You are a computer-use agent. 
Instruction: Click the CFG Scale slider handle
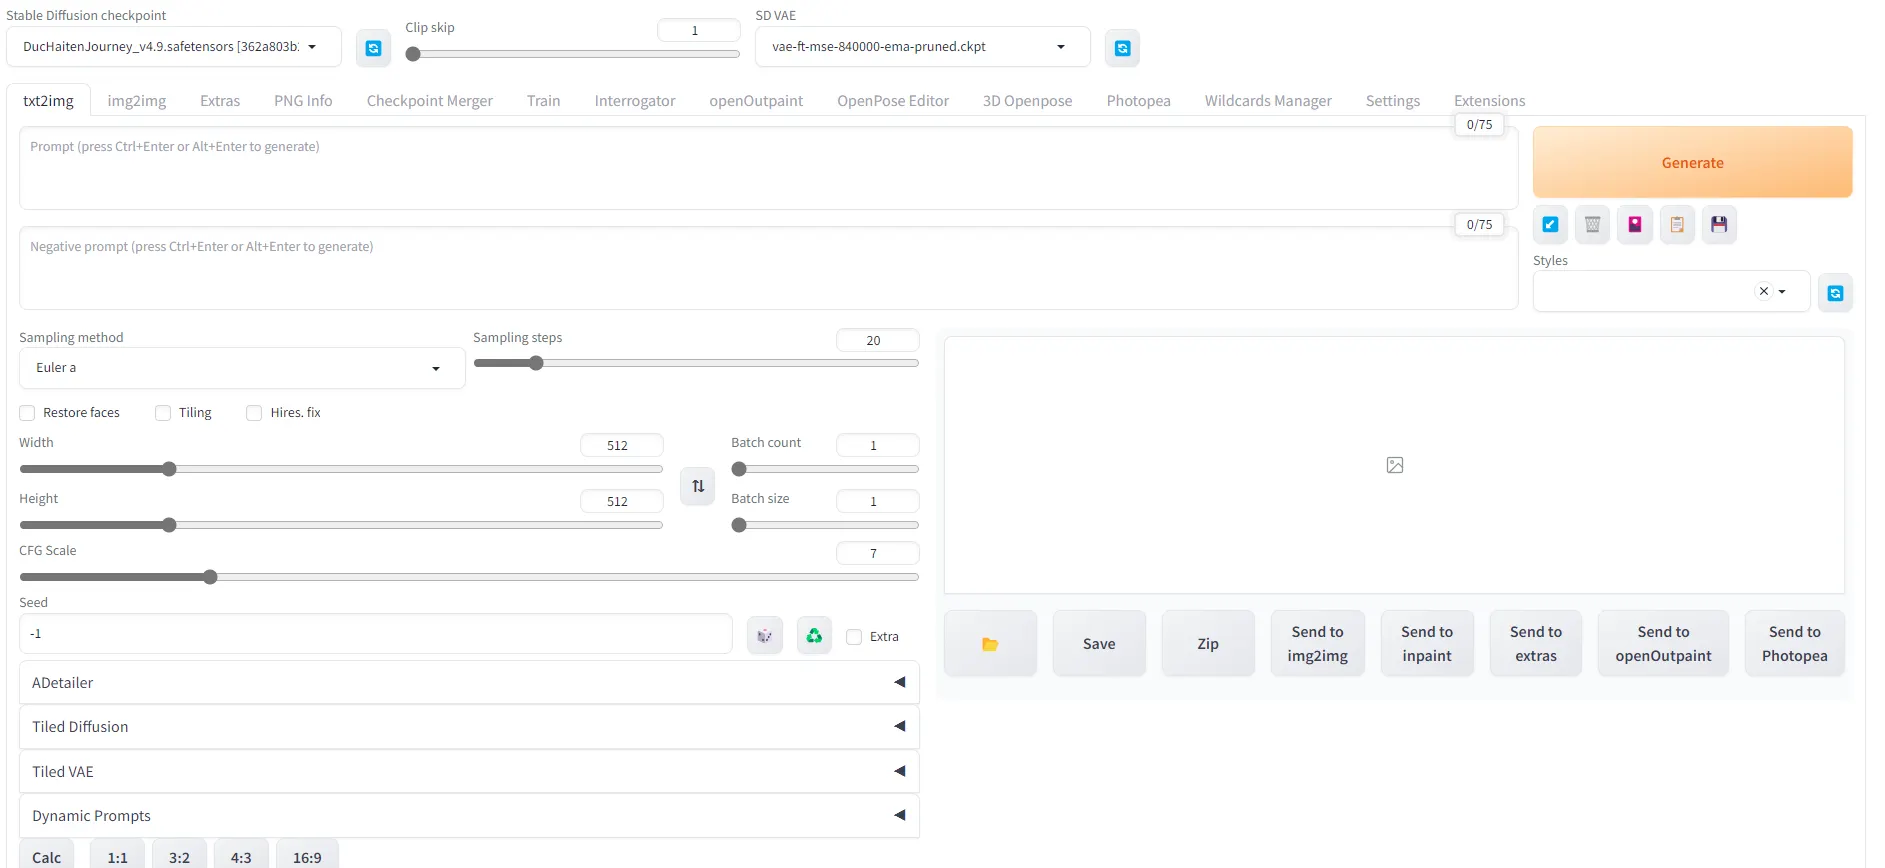210,577
